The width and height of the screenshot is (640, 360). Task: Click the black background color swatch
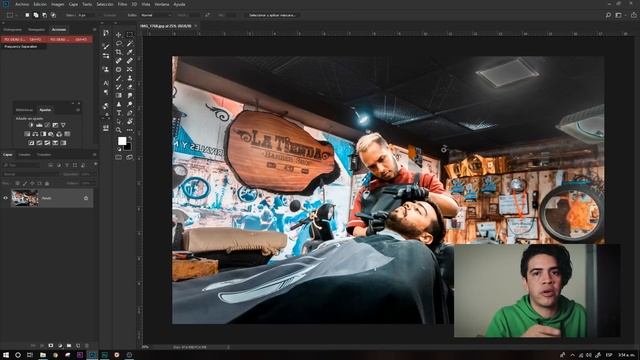tap(128, 147)
